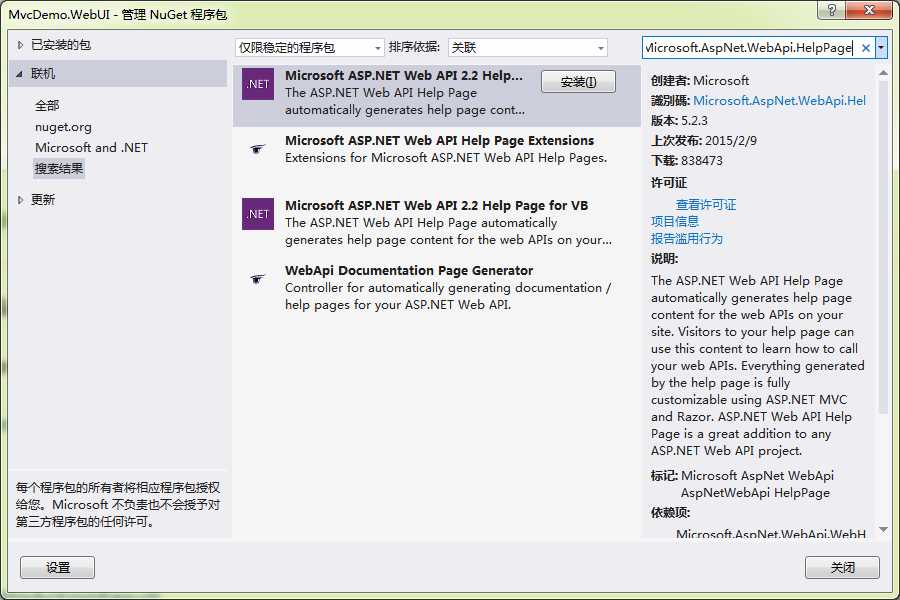Click the details pane scroll up arrow

883,73
